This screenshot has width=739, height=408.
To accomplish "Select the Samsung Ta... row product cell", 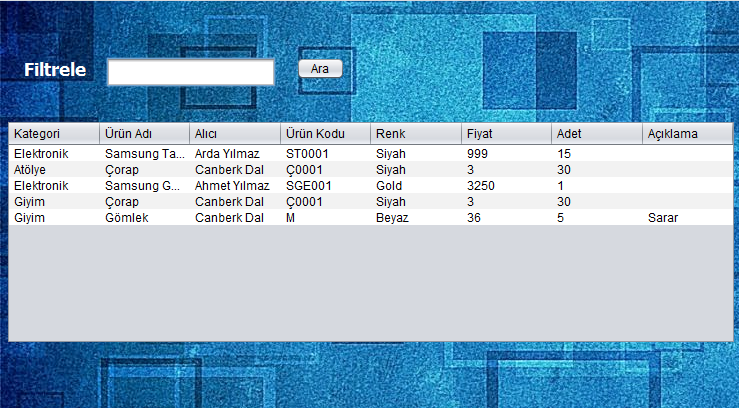I will 144,154.
